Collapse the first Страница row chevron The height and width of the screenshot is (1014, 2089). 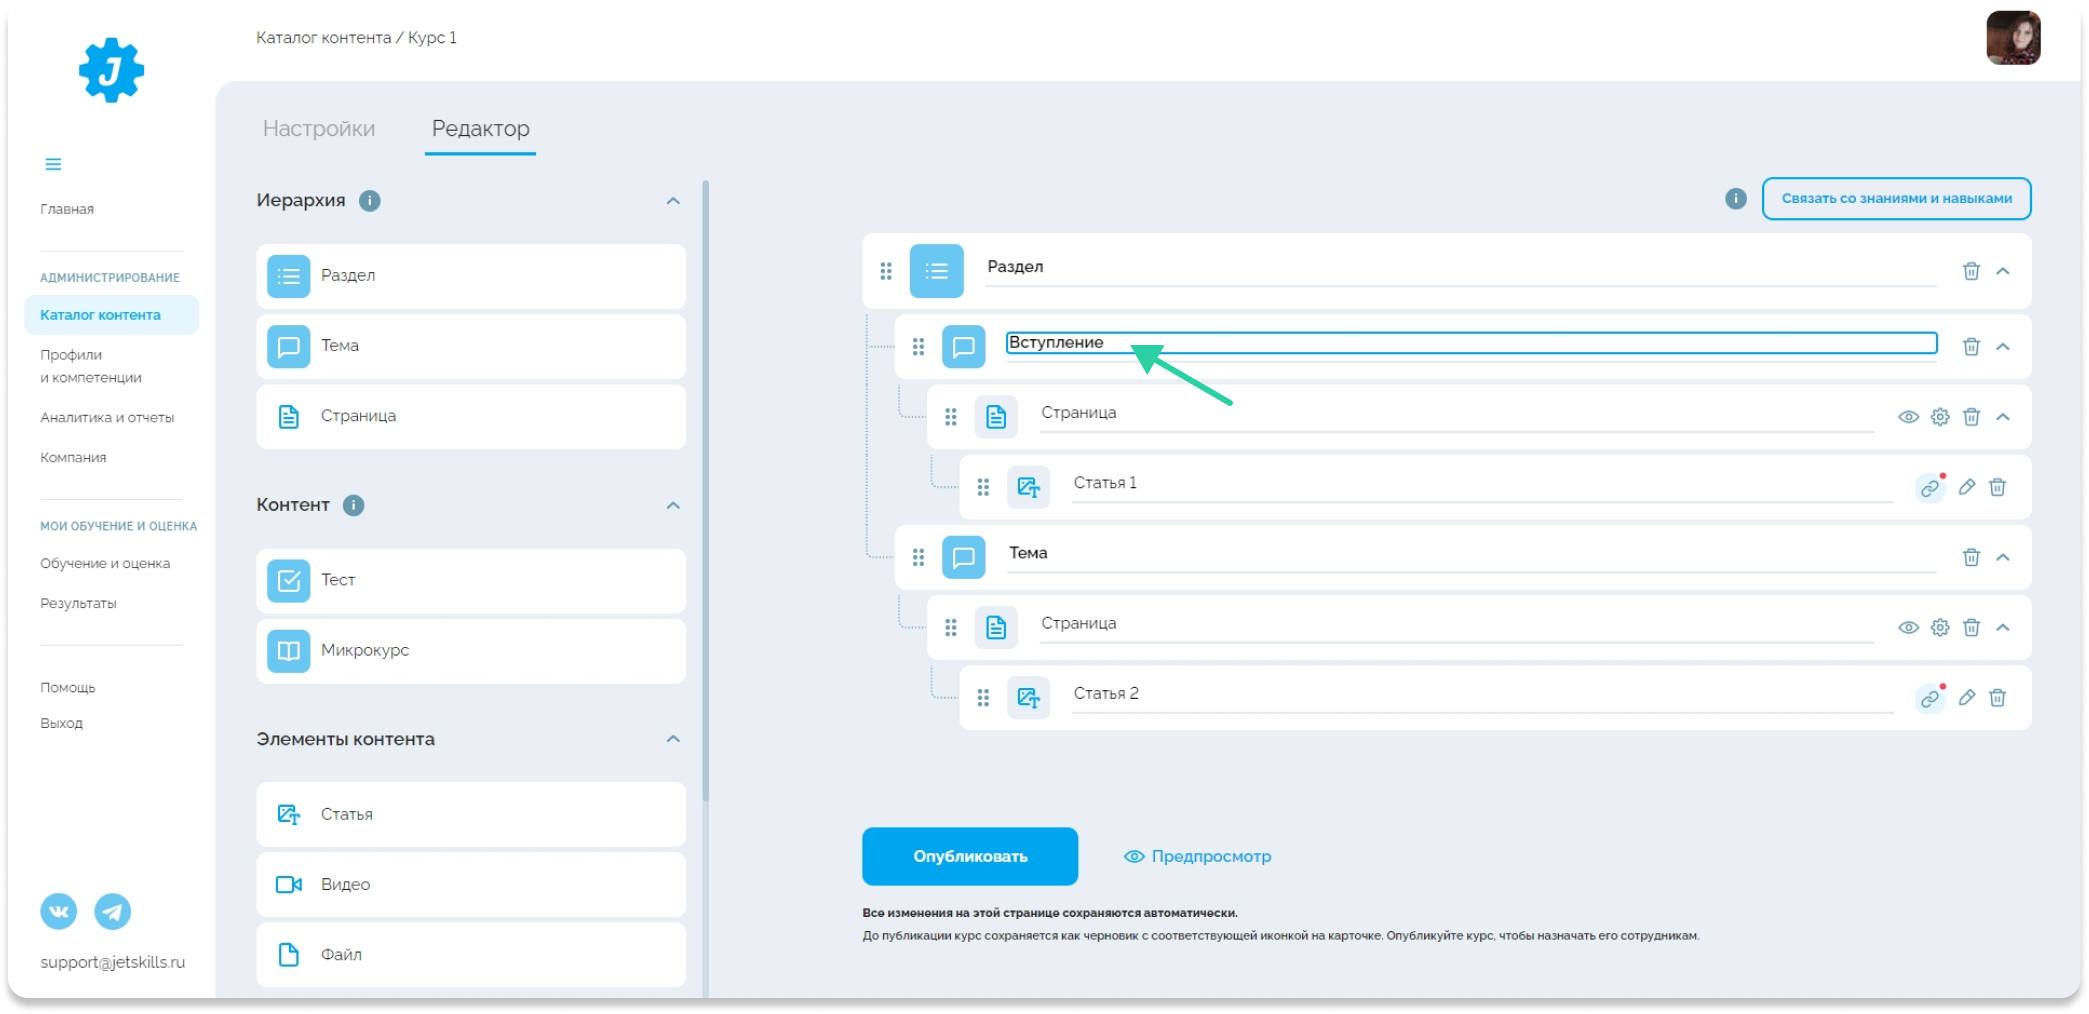tap(2003, 417)
